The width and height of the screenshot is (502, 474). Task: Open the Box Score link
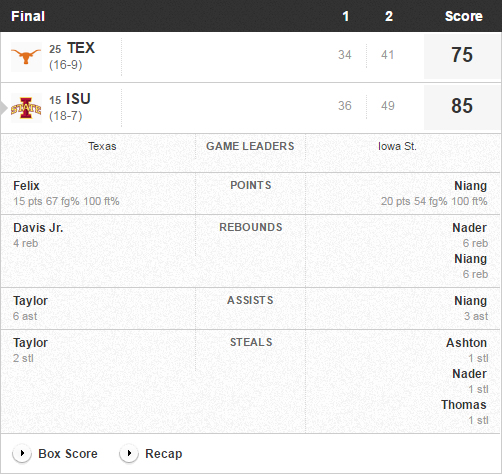pos(68,454)
